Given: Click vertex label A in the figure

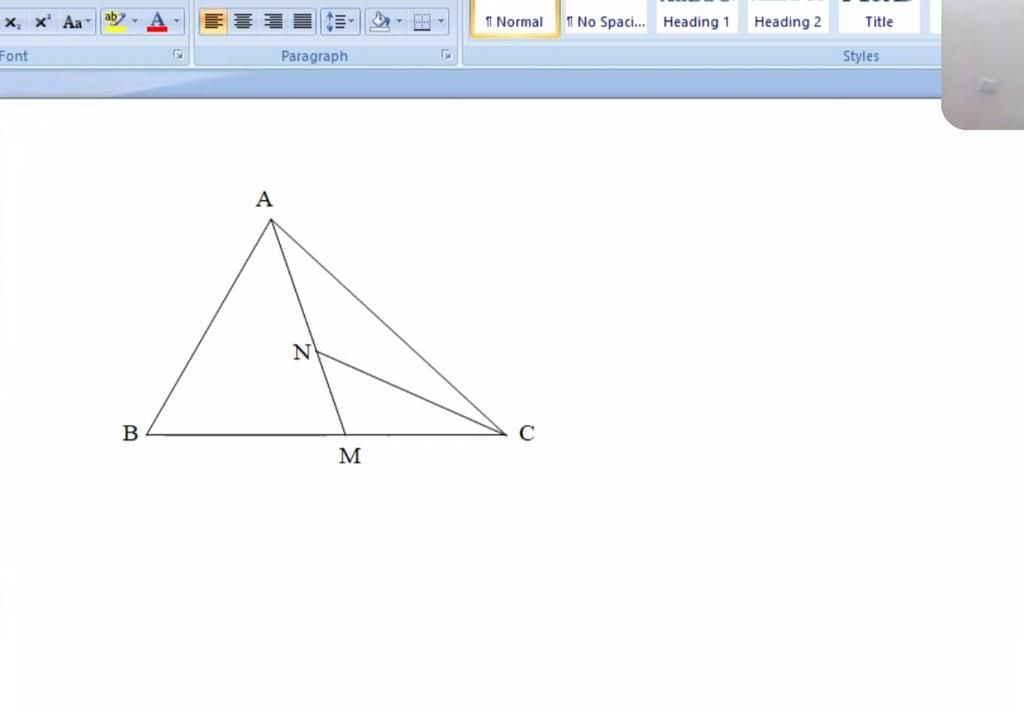Looking at the screenshot, I should click(x=264, y=199).
